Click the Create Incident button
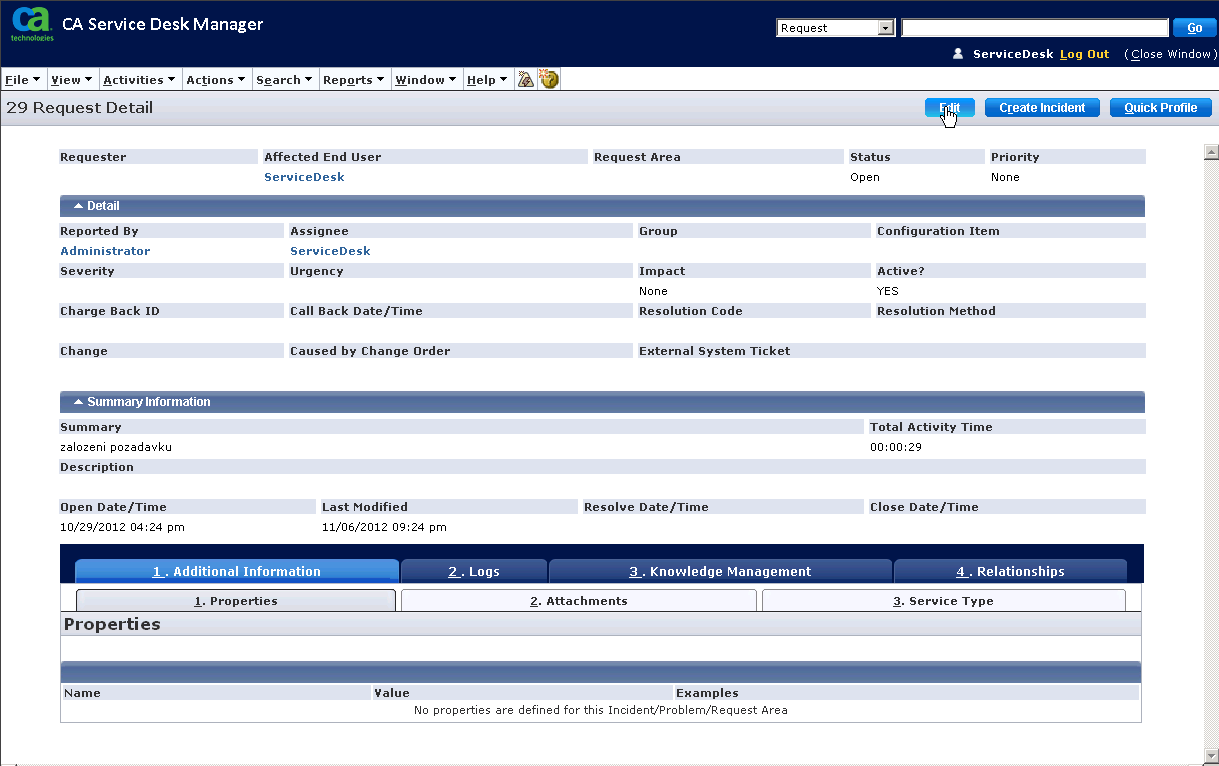This screenshot has width=1219, height=766. [1042, 108]
